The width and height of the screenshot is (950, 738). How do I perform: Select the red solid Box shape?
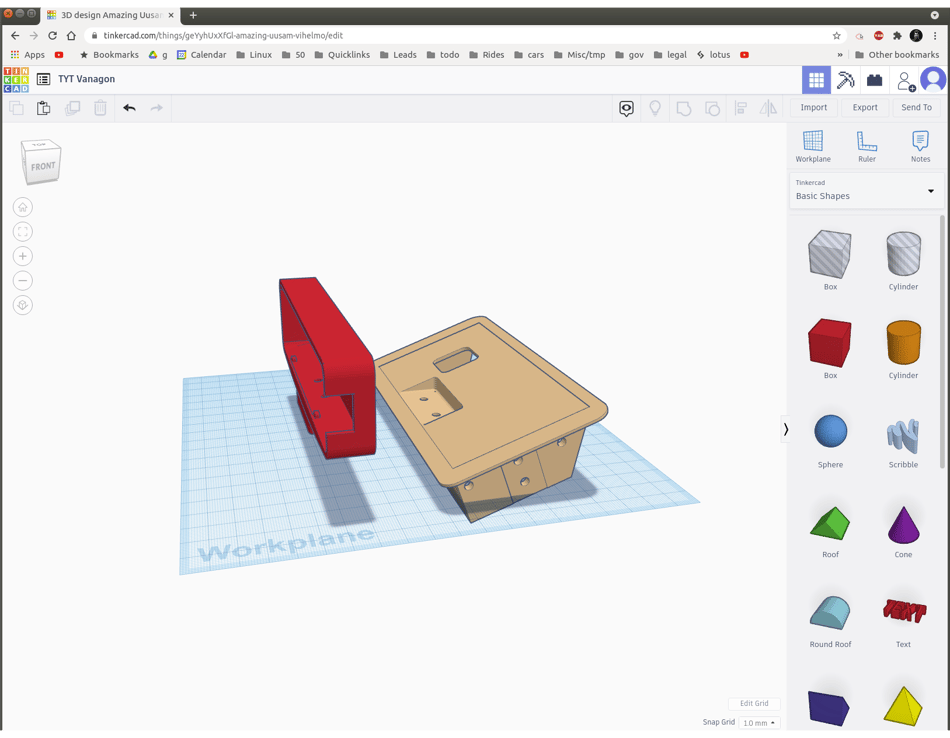(x=830, y=344)
